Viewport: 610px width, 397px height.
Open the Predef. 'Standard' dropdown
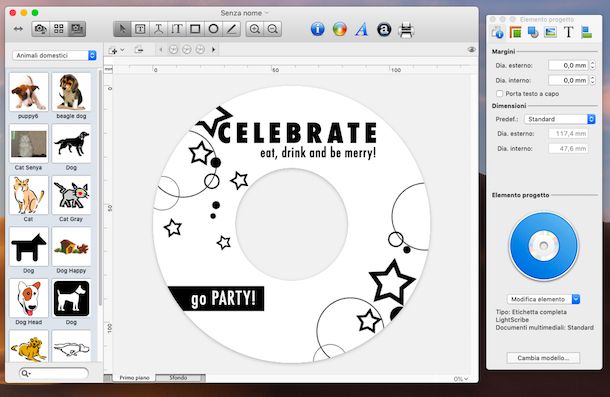pyautogui.click(x=560, y=119)
